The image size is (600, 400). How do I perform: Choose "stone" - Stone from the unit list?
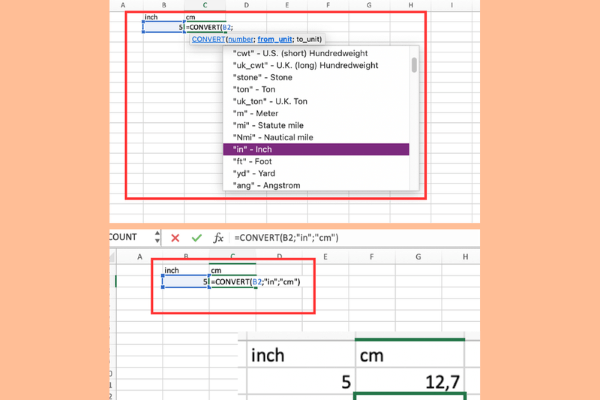[316, 77]
